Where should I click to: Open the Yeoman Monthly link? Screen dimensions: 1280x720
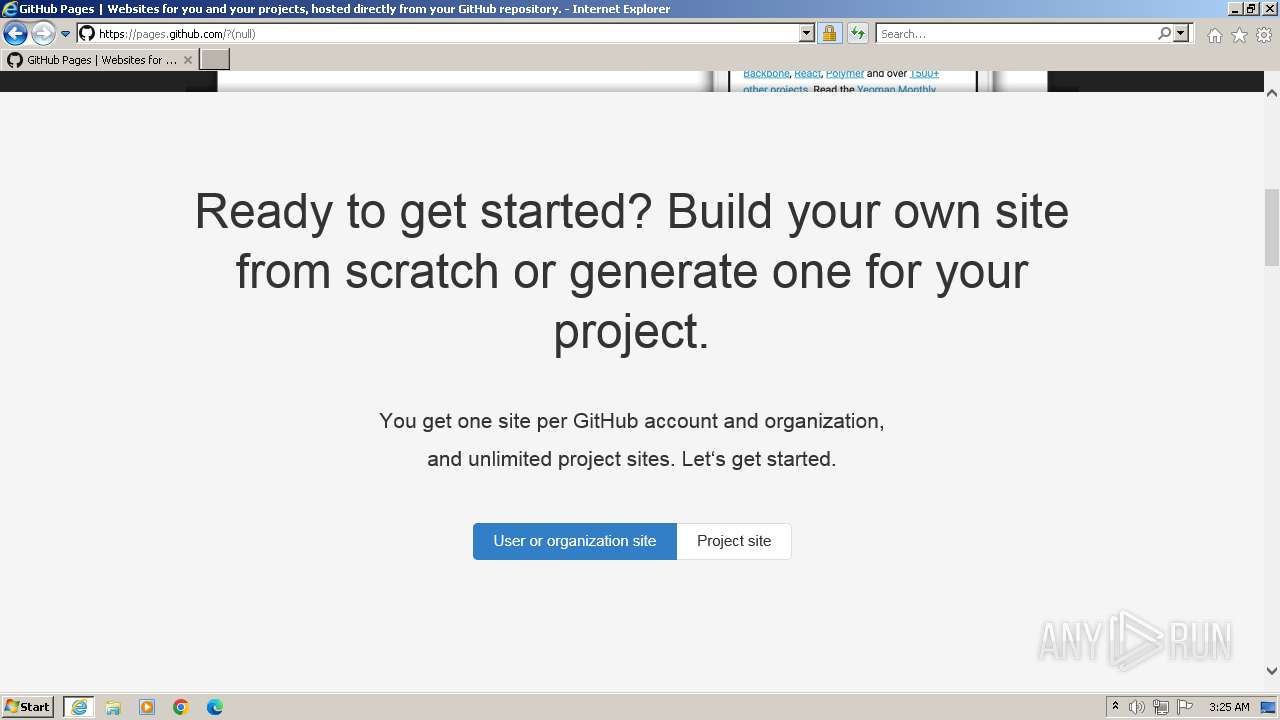click(x=896, y=89)
